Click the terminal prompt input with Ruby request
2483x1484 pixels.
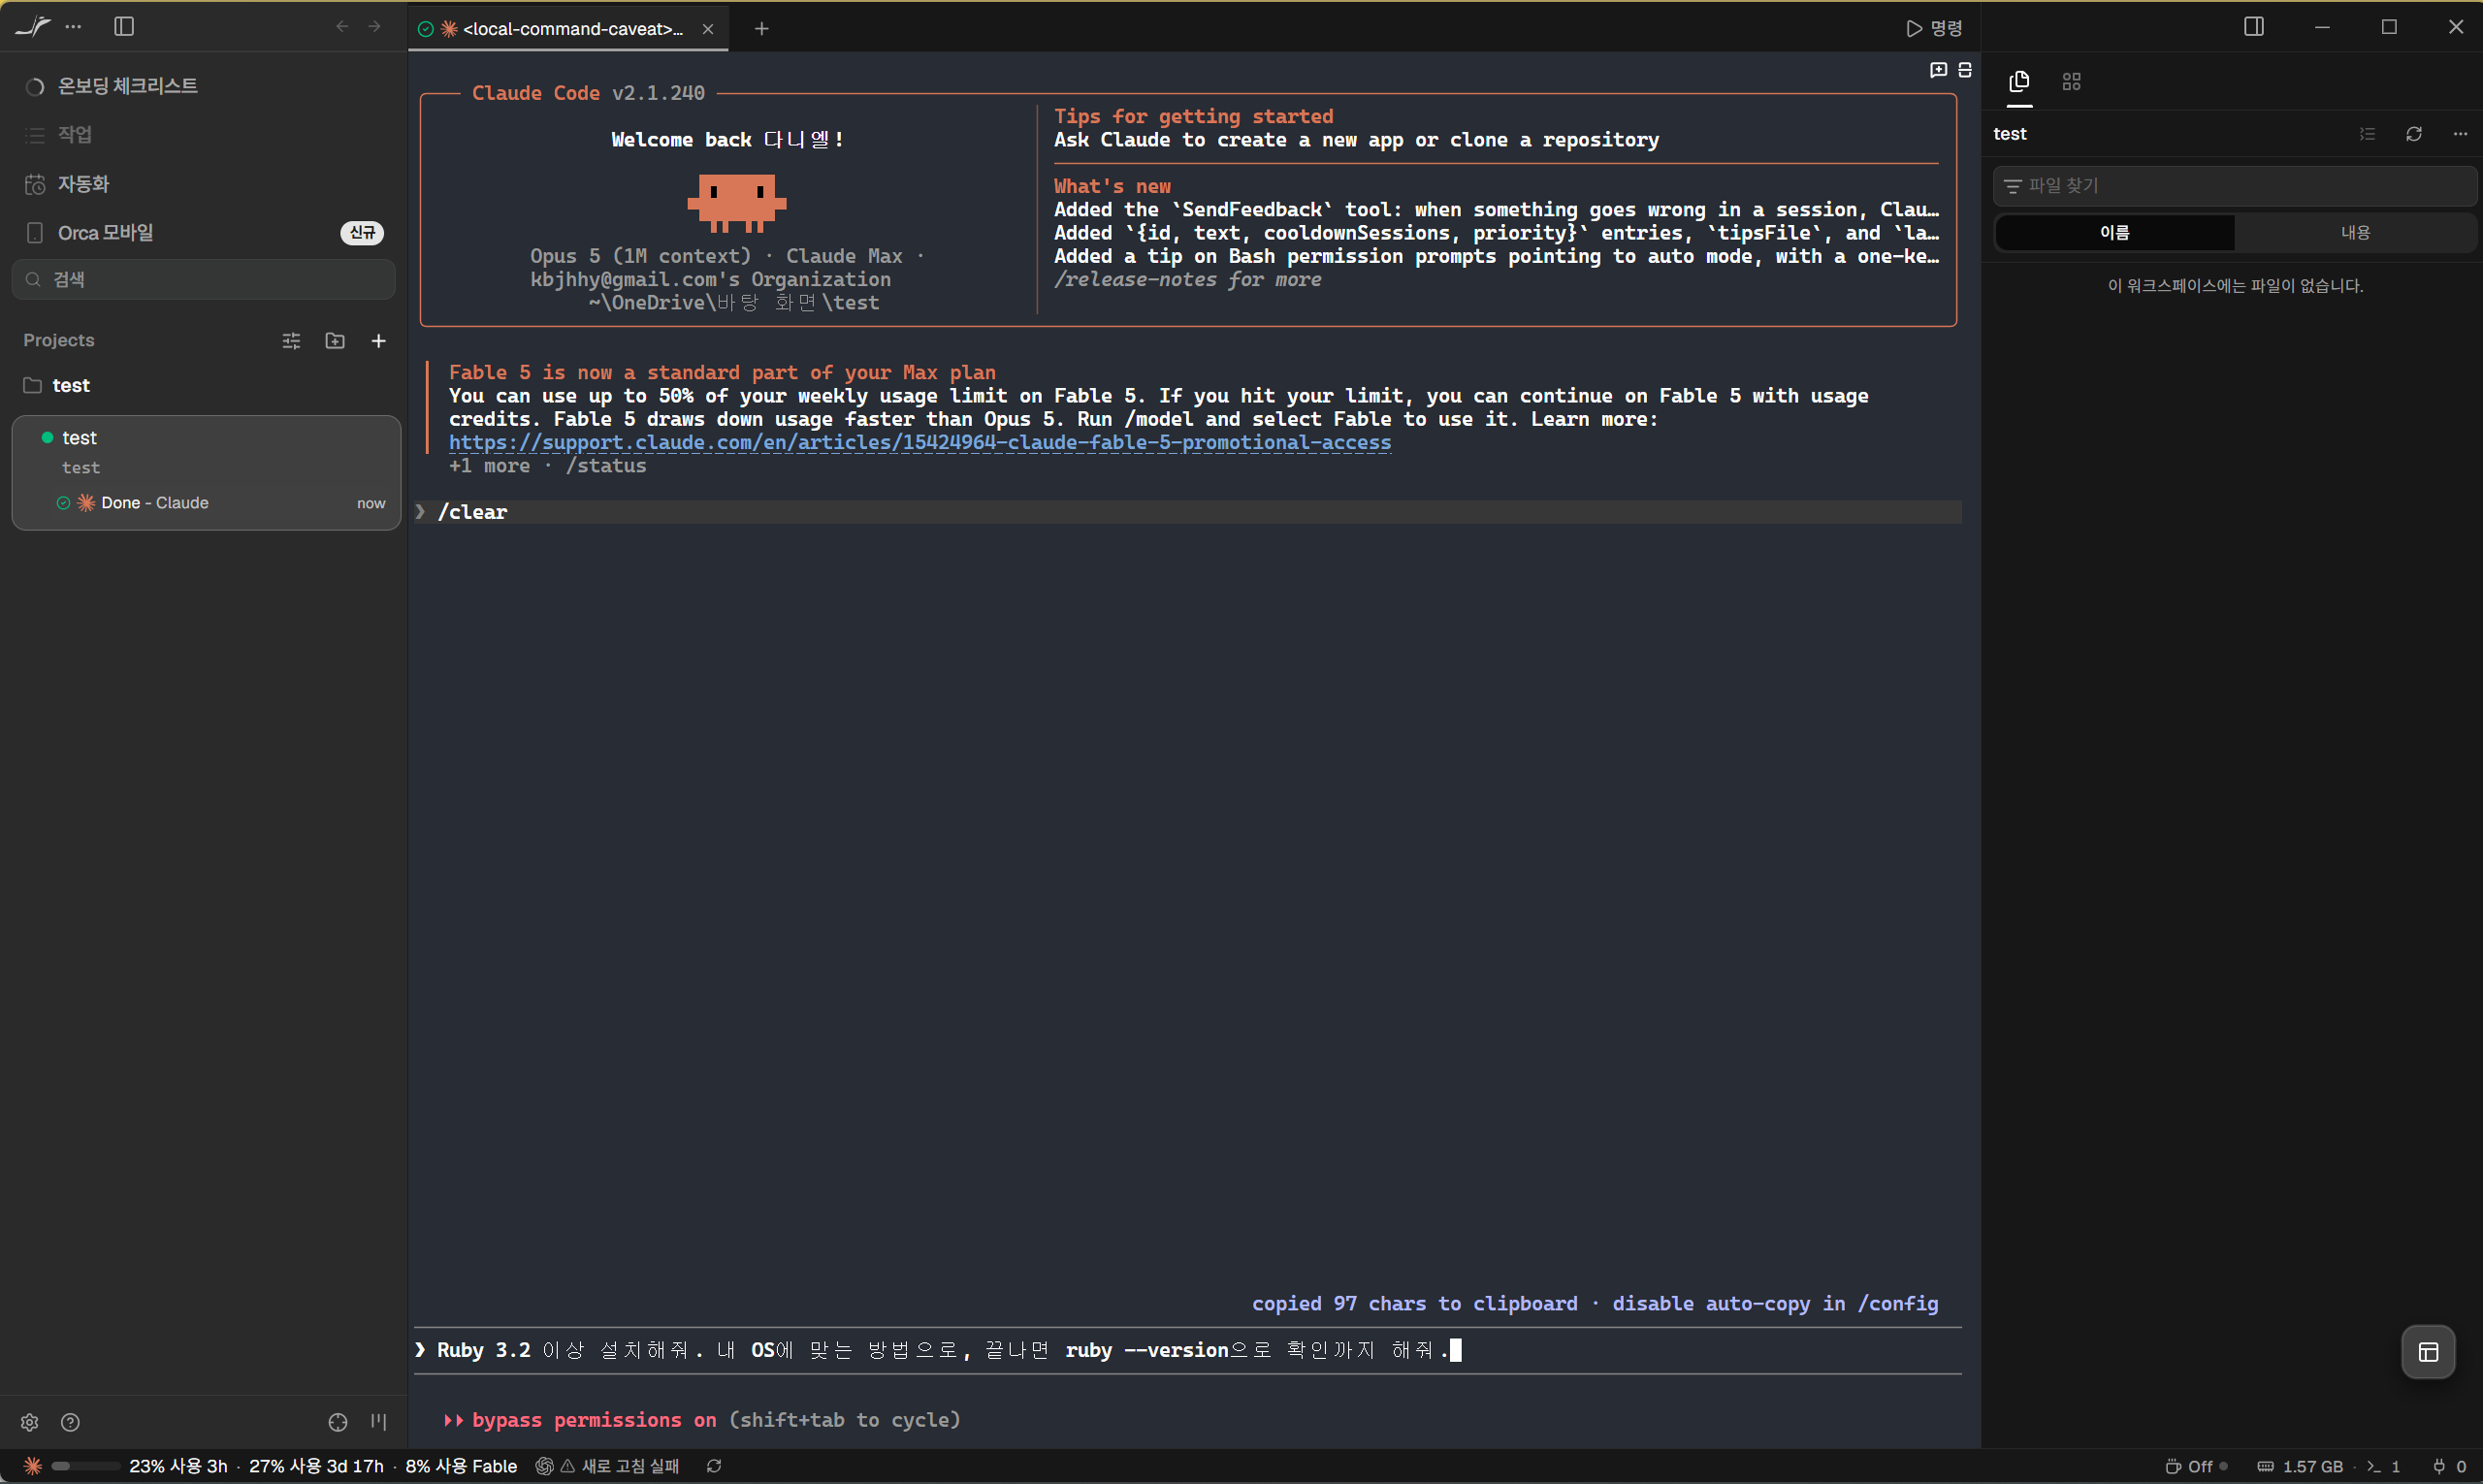pyautogui.click(x=1188, y=1351)
